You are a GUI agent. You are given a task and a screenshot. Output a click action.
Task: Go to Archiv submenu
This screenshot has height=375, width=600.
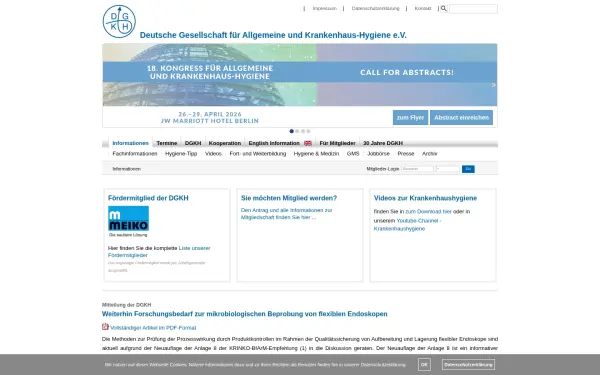tap(429, 154)
